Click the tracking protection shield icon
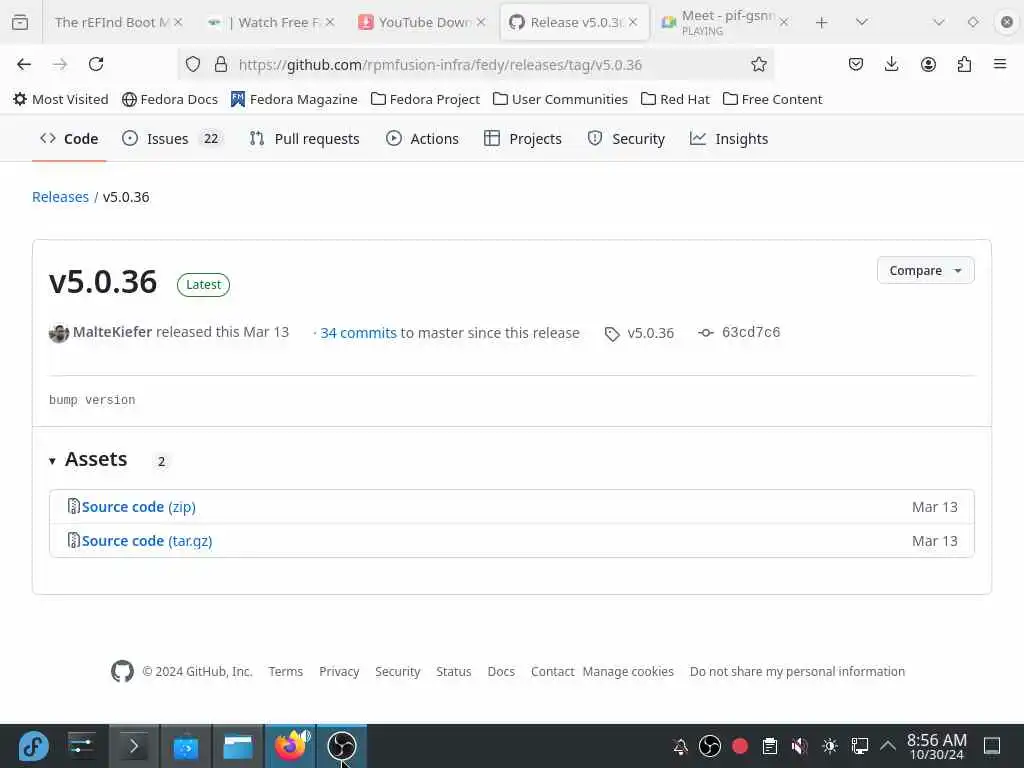 193,64
